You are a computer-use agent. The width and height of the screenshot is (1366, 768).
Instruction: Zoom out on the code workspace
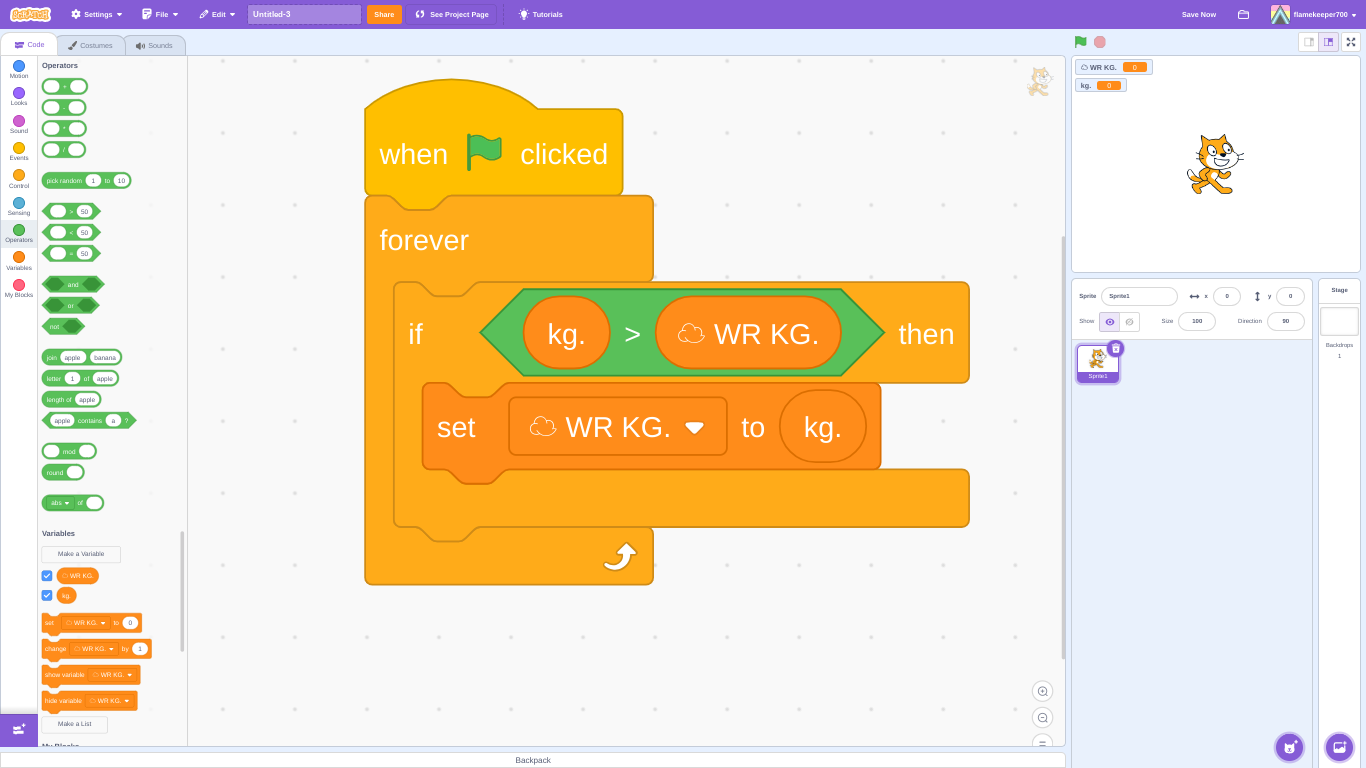[1043, 717]
